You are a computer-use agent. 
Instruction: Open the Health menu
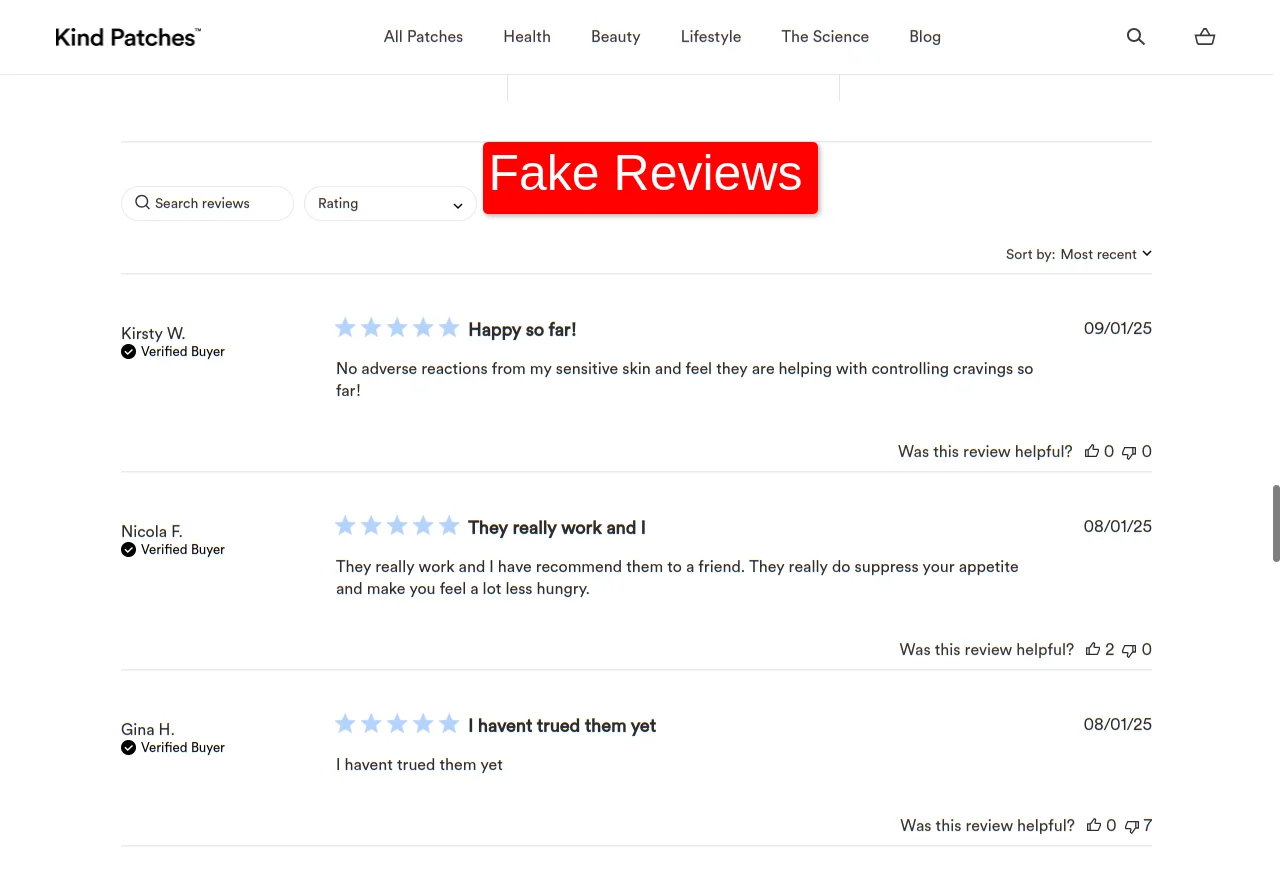[527, 37]
